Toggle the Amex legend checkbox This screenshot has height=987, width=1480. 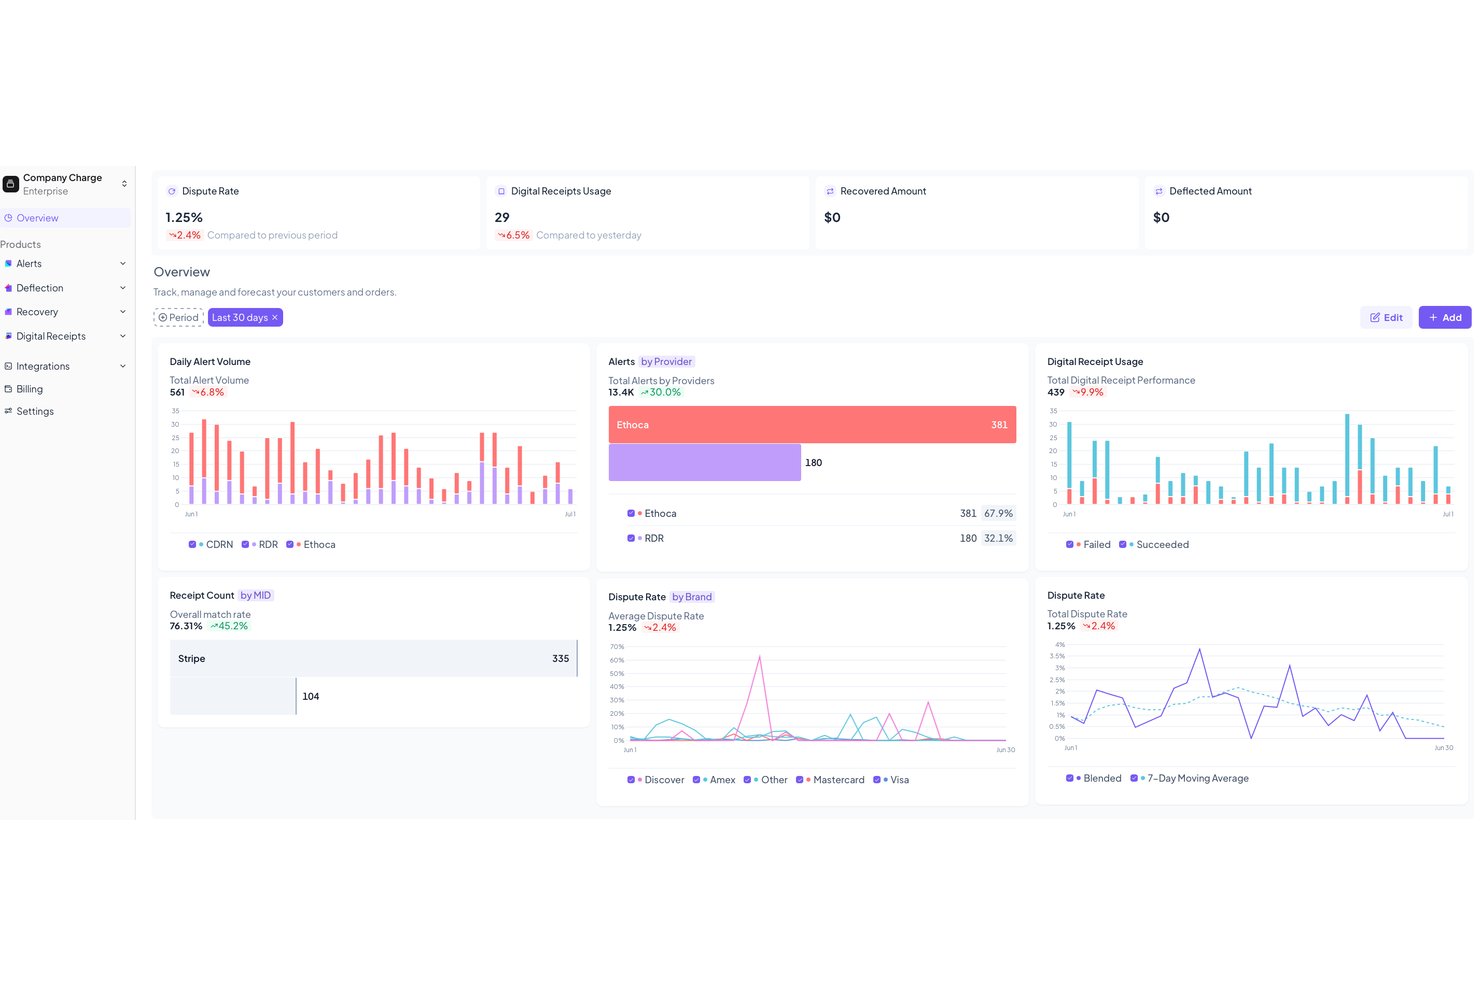click(696, 780)
